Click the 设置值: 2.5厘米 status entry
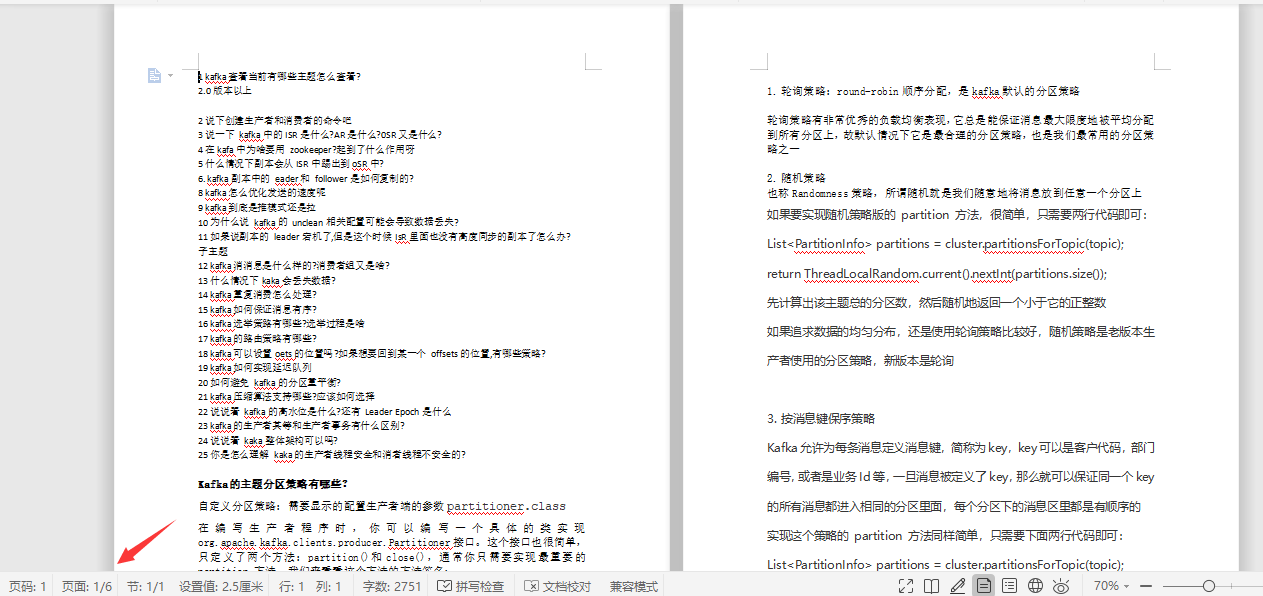 click(x=221, y=586)
